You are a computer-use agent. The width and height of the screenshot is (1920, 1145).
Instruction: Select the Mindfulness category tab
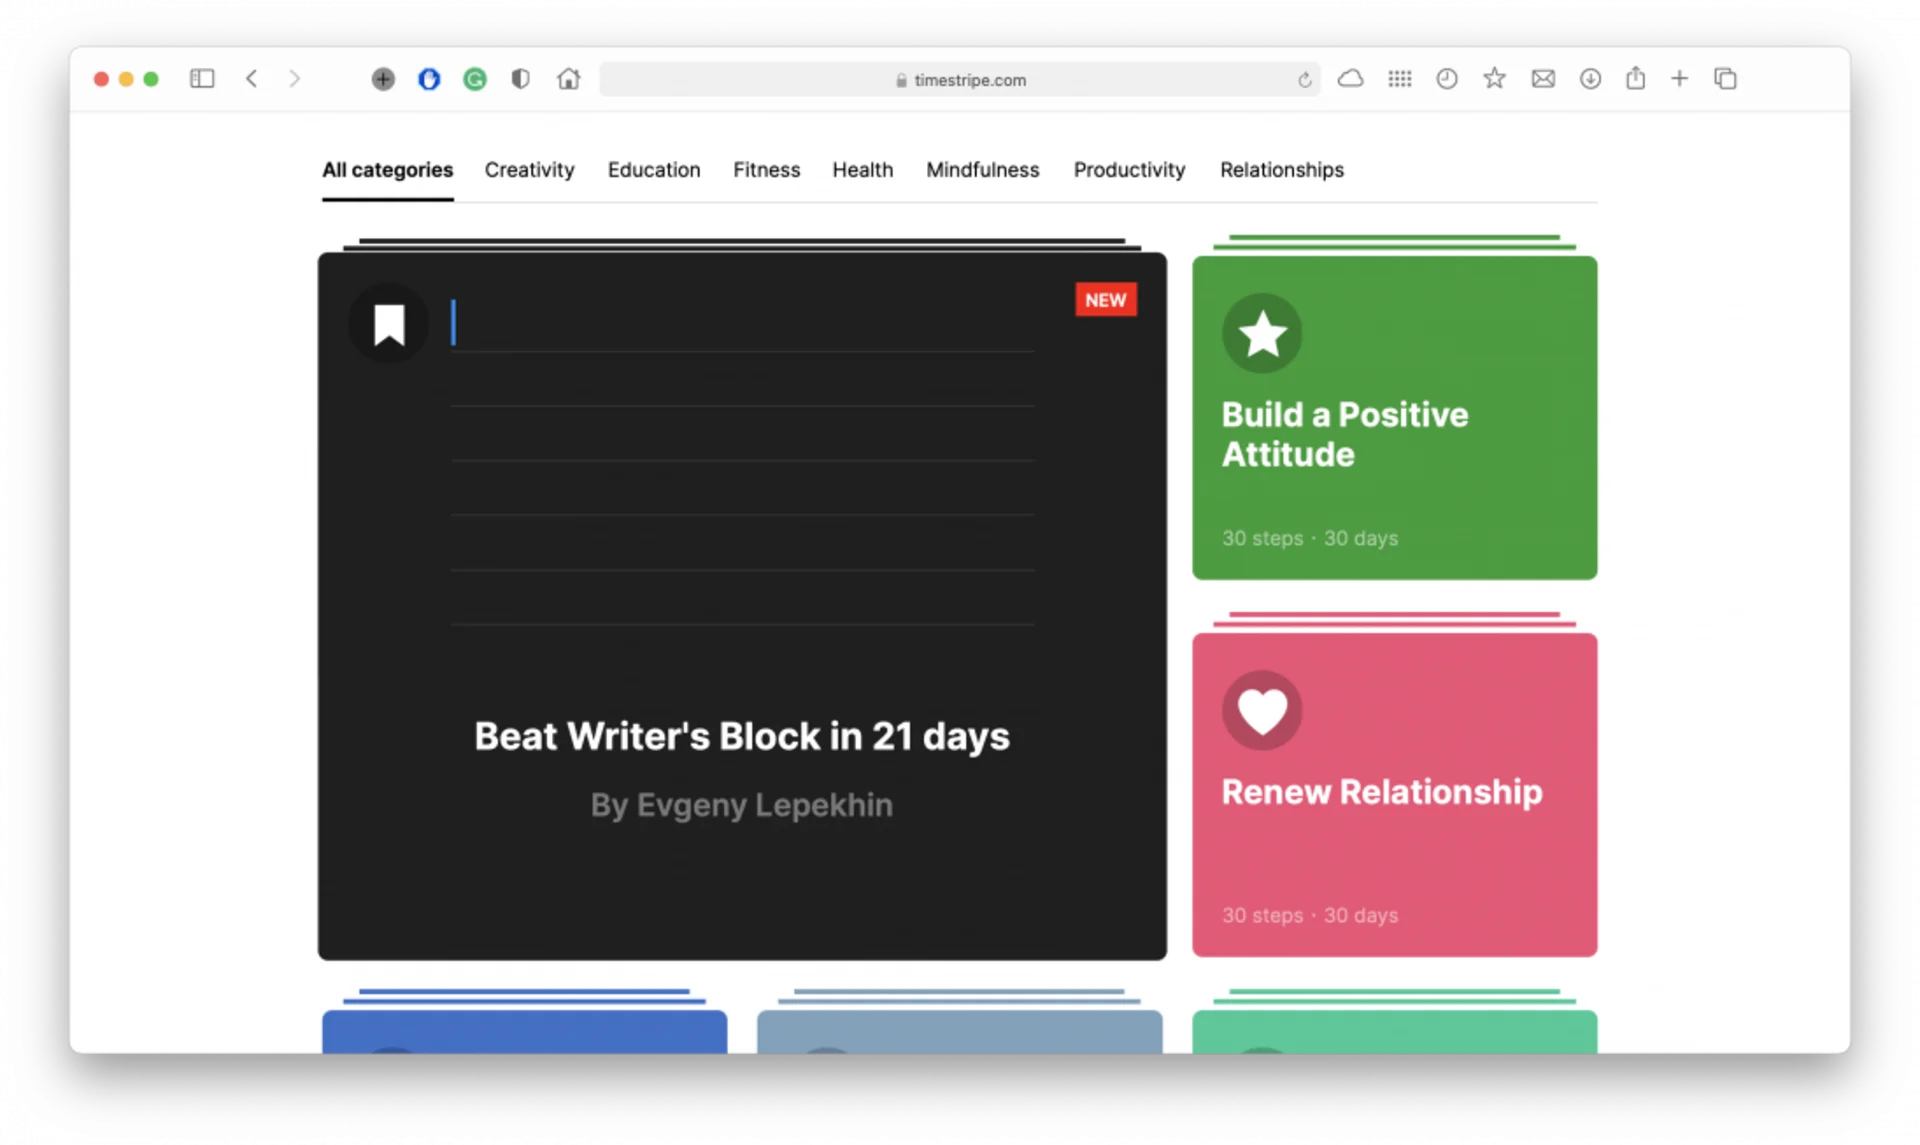pos(982,170)
